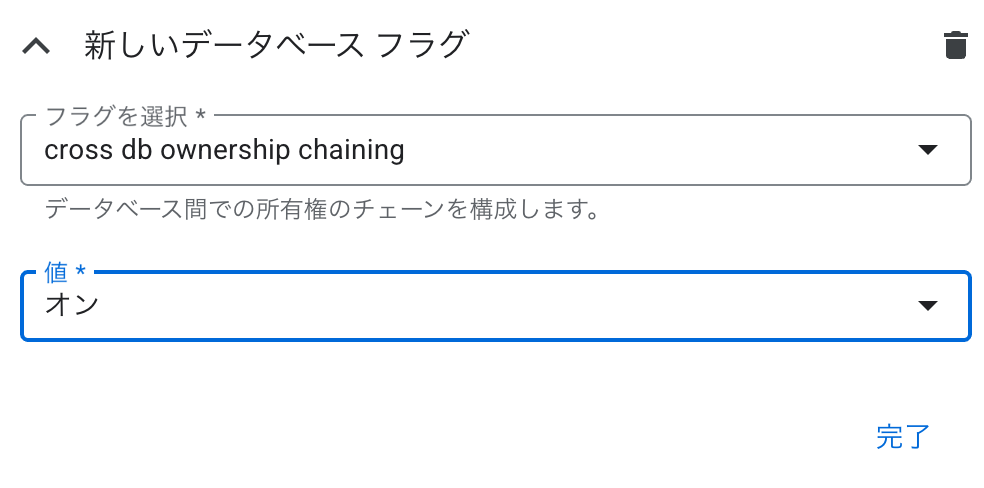This screenshot has width=984, height=488.
Task: Collapse the 新しいデータベース フラグ section chevron
Action: [x=36, y=46]
